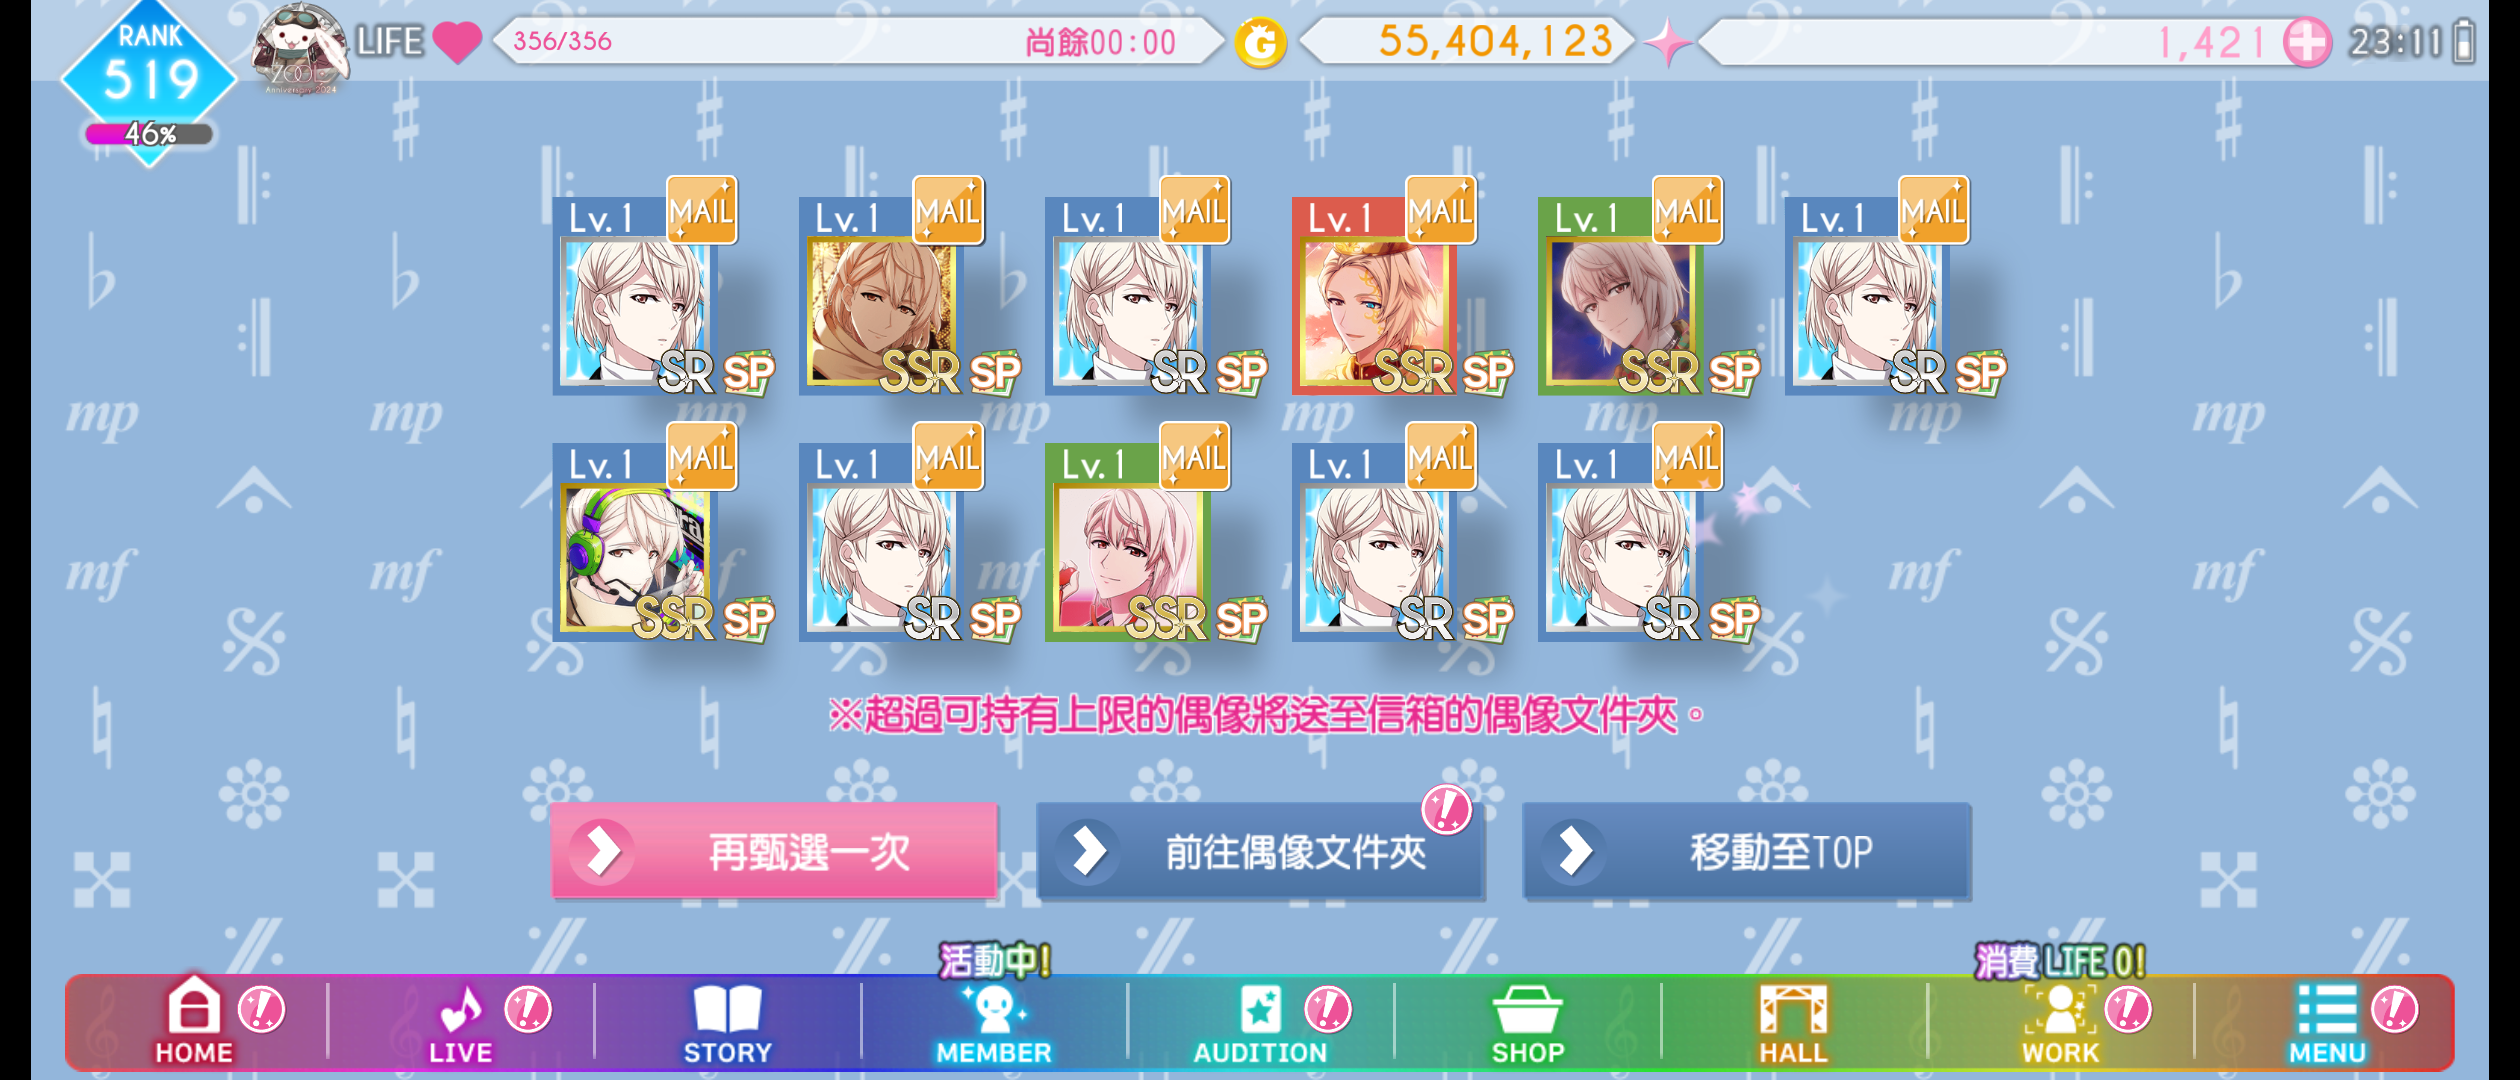Click the gold G coin icon
Screen dimensions: 2520x1080
point(1260,43)
